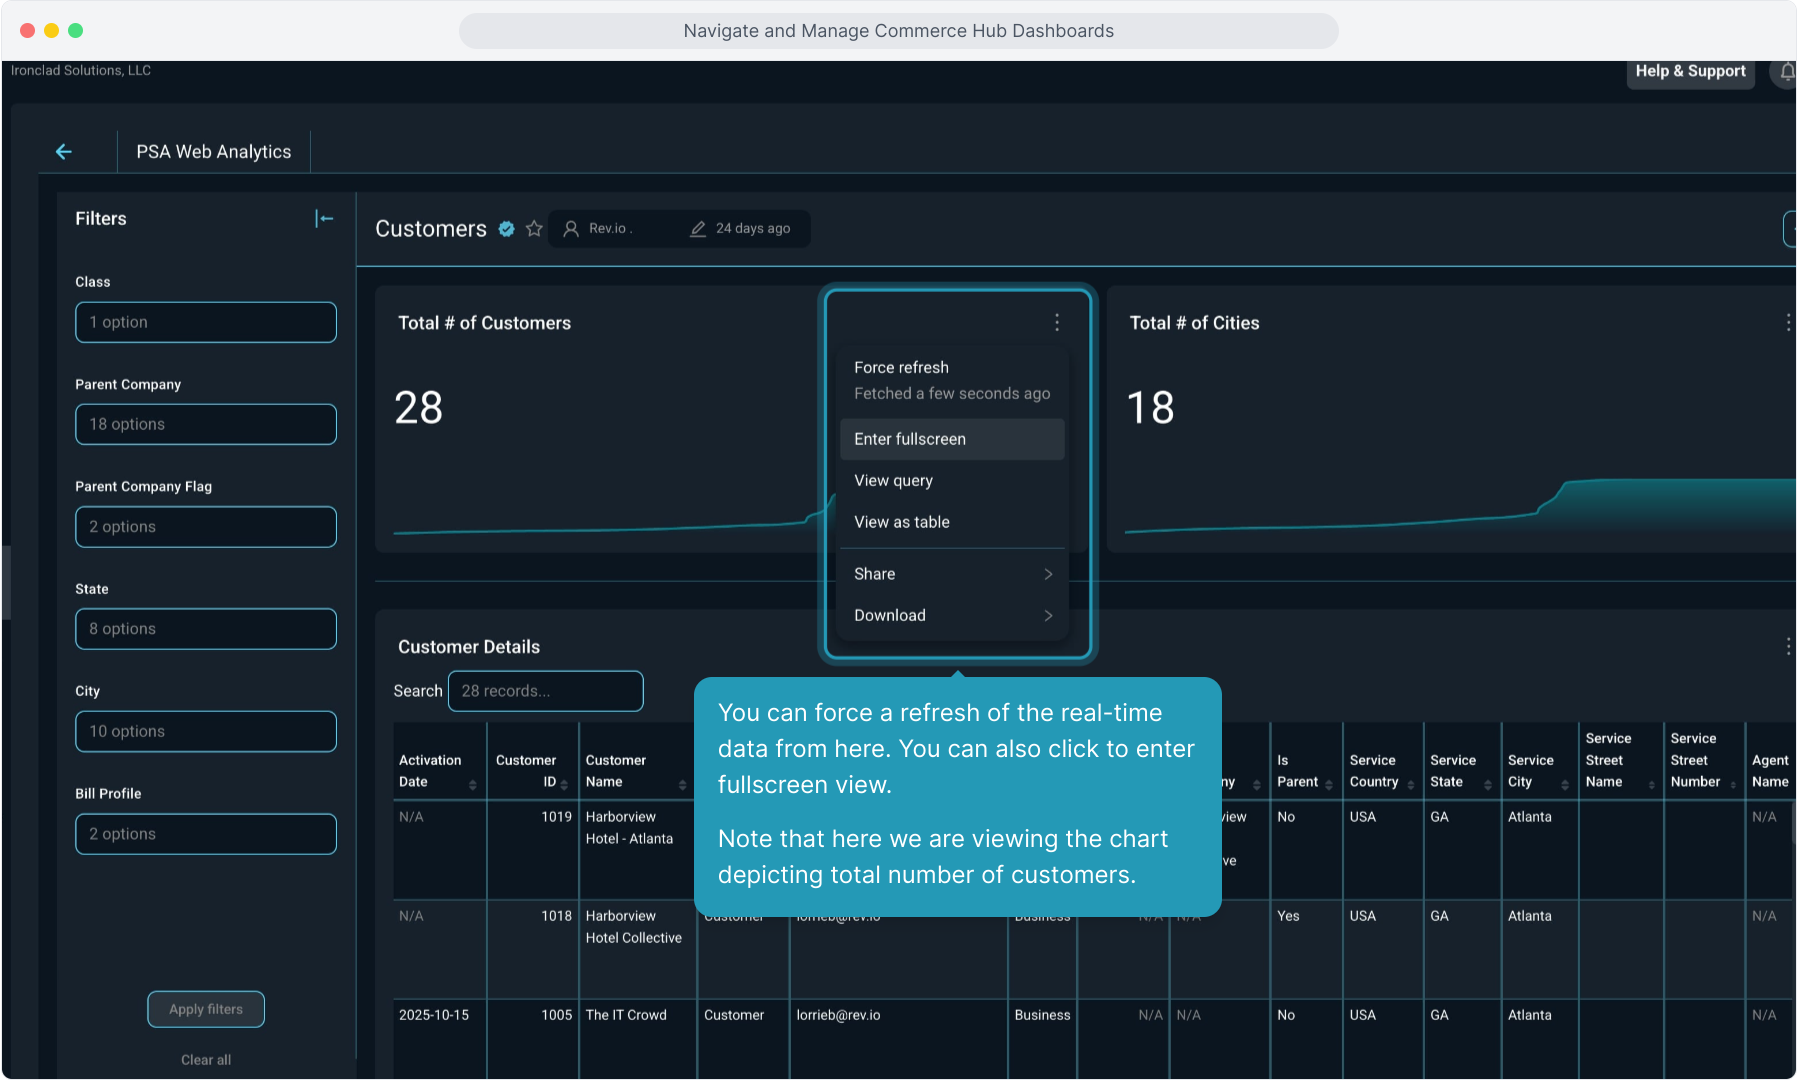Screen dimensions: 1798x1080
Task: Choose View as table menu item
Action: tap(902, 522)
